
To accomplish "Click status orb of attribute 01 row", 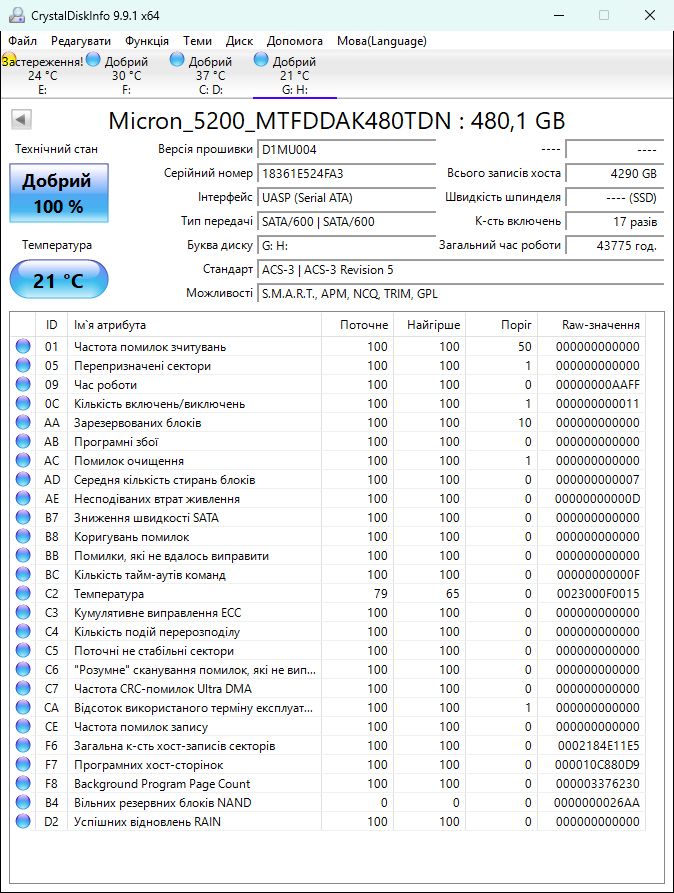I will (23, 346).
